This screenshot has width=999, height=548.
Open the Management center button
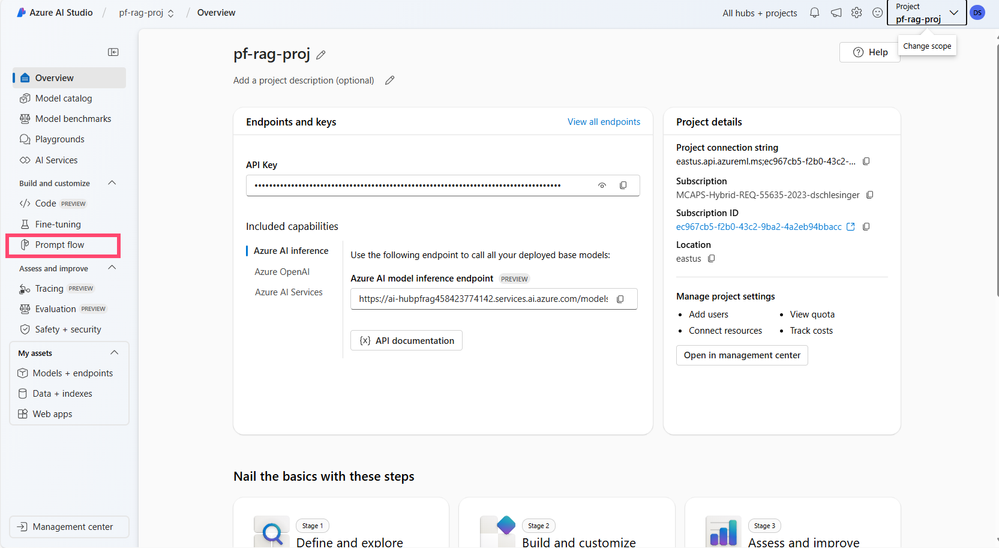(69, 527)
